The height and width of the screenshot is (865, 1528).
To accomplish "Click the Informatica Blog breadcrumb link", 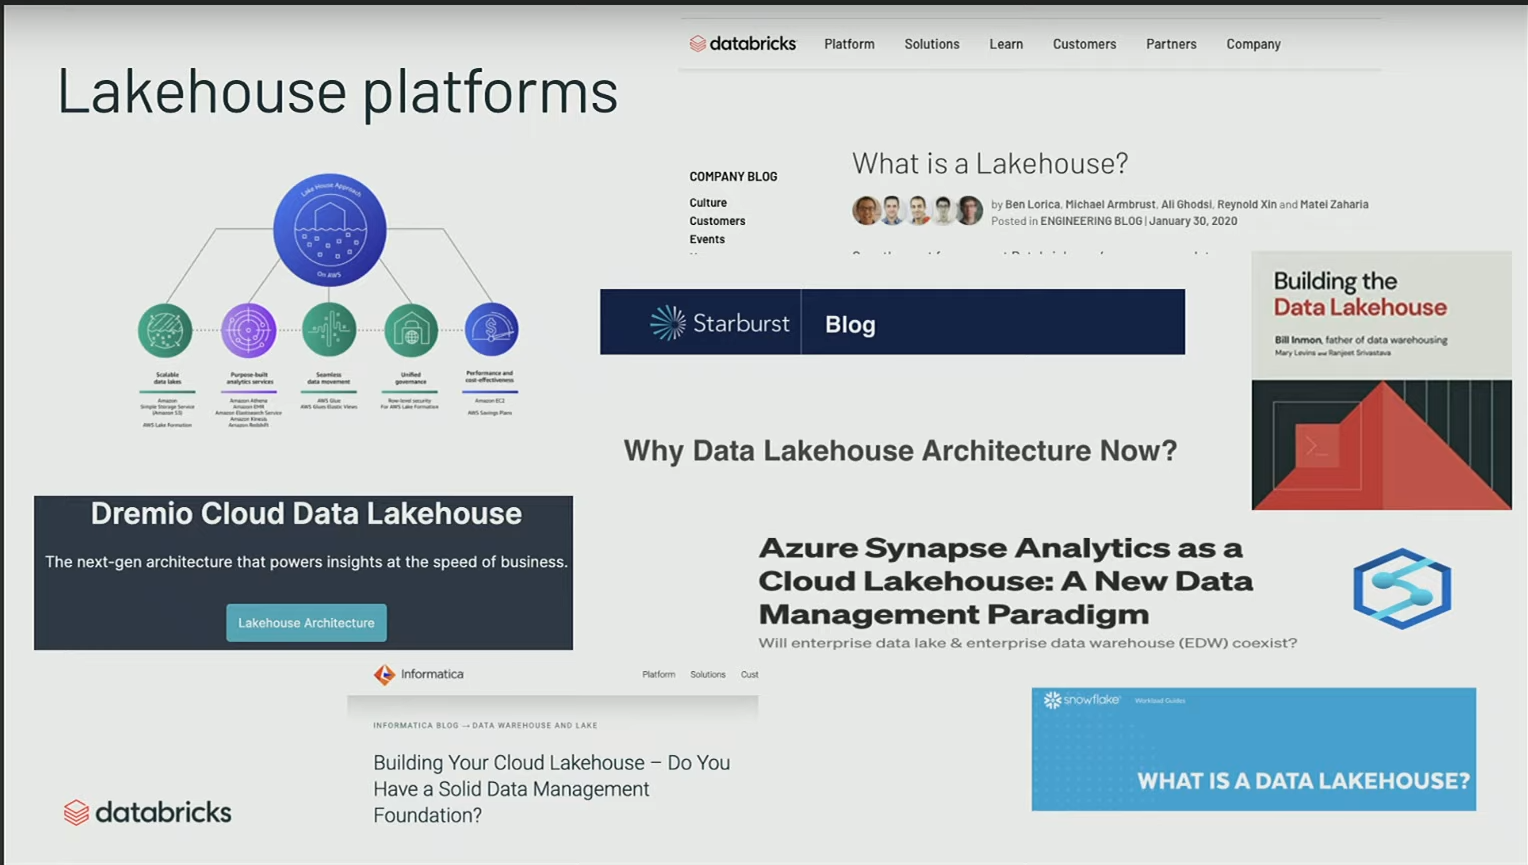I will coord(416,725).
